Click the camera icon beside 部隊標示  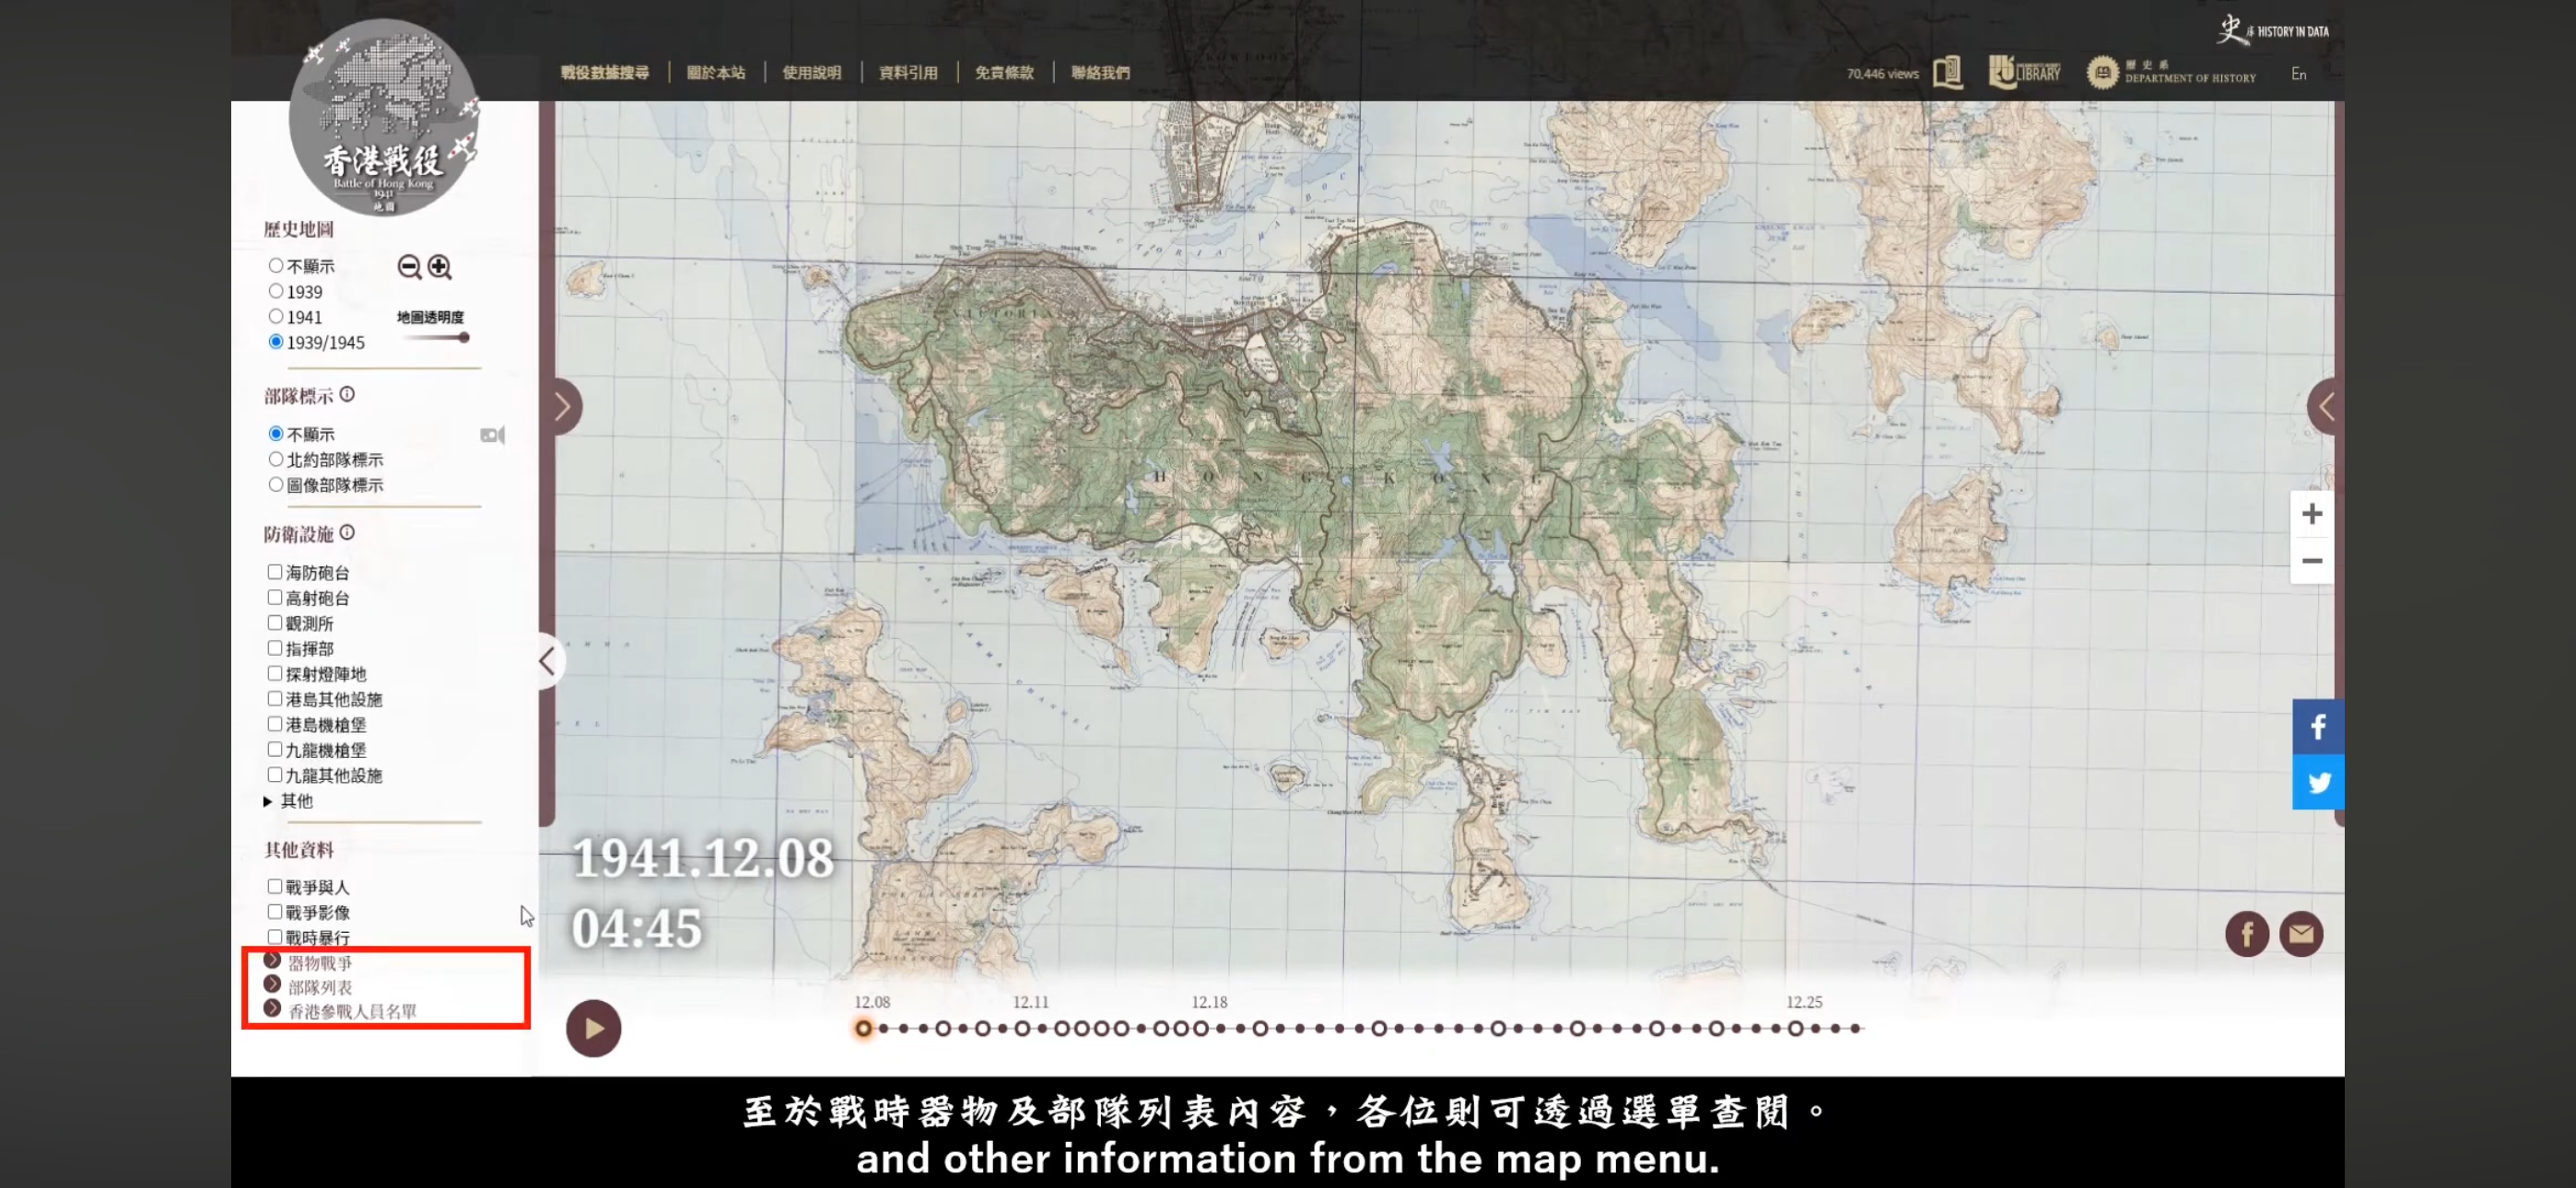(492, 435)
